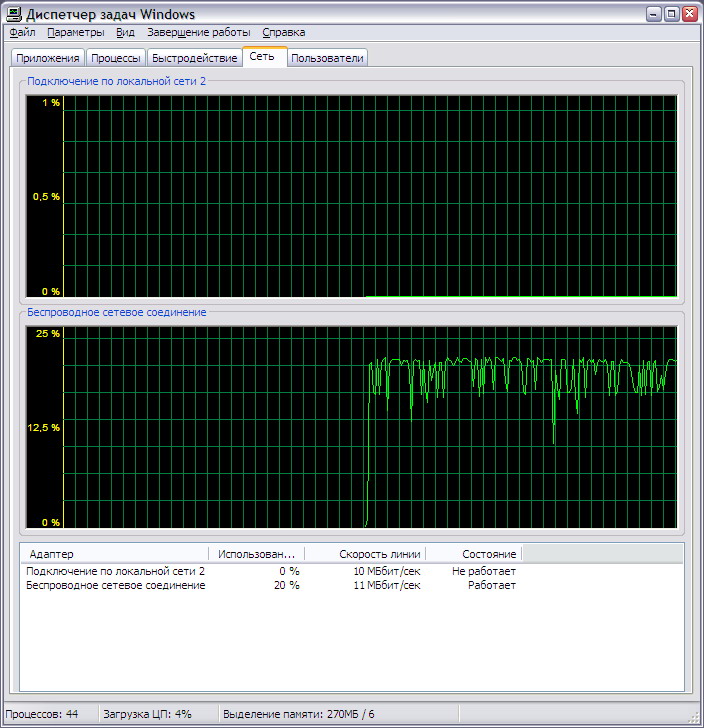Image resolution: width=704 pixels, height=728 pixels.
Task: Open the Файл menu
Action: coord(22,32)
